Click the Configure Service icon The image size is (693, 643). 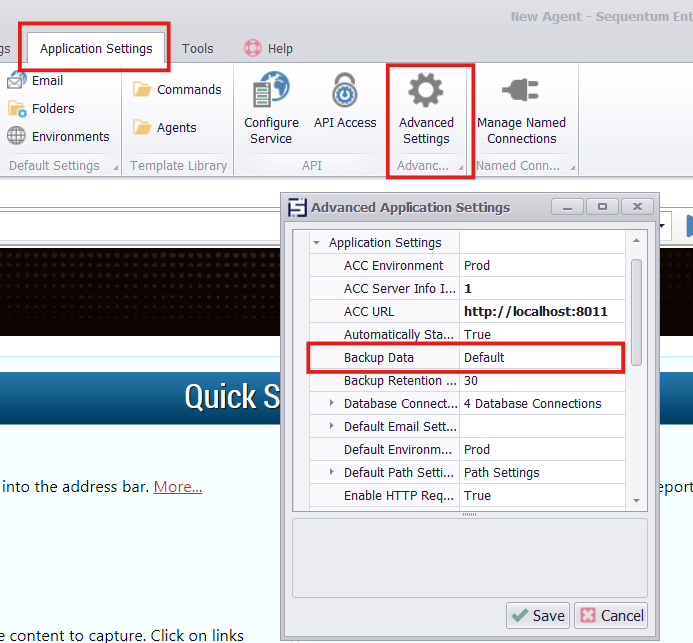270,92
